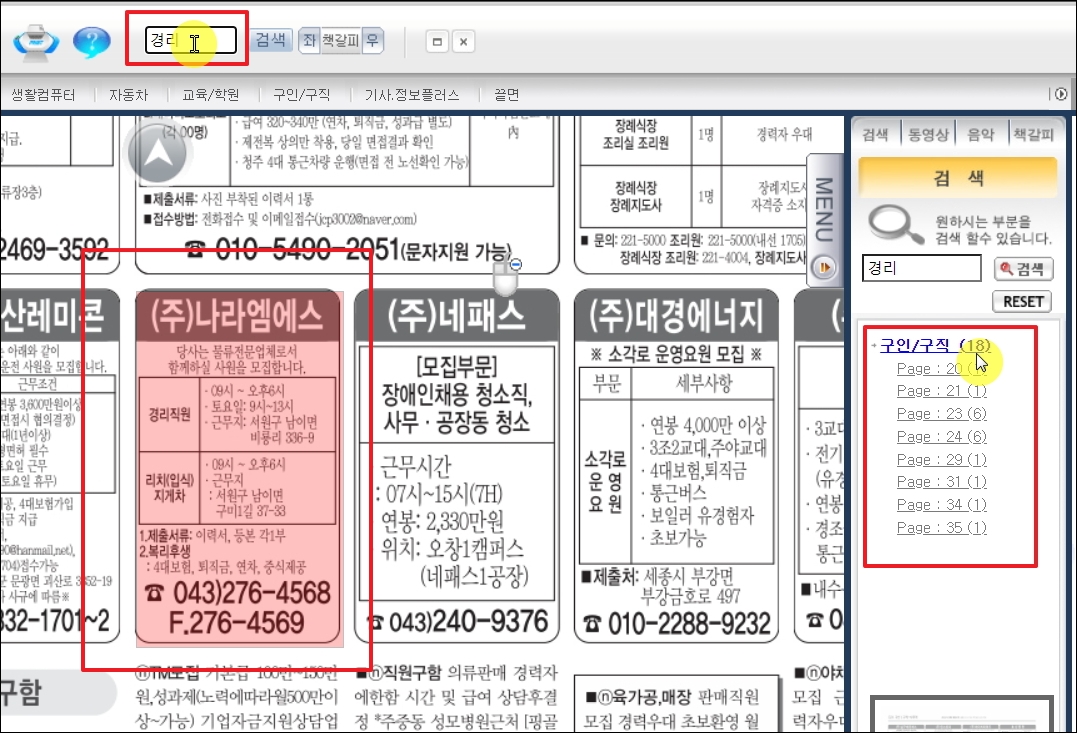Click the X close icon in the toolbar
This screenshot has height=733, width=1077.
tap(464, 42)
